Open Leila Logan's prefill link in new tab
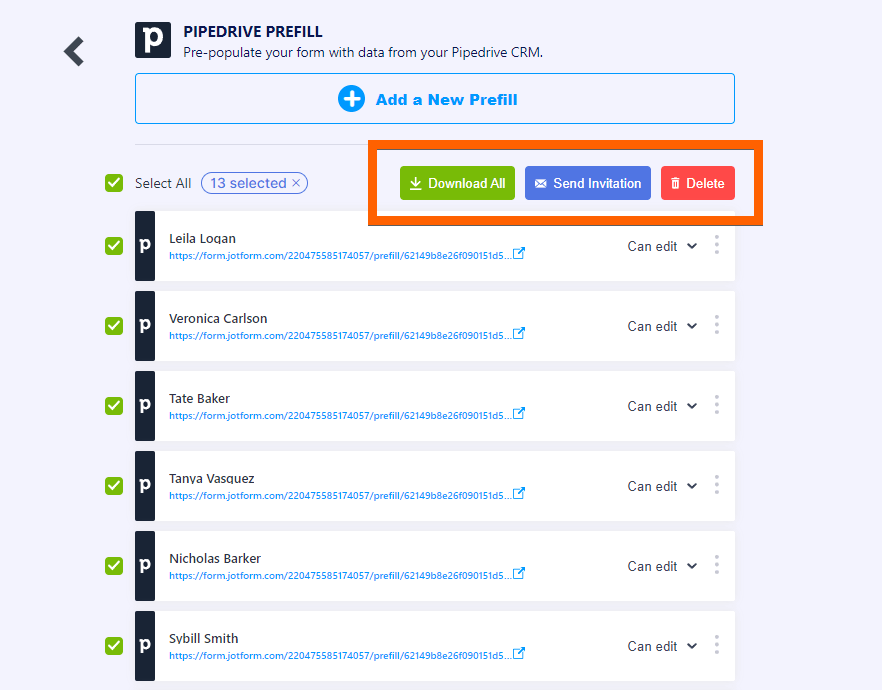Screen dimensions: 882x690 [x=519, y=254]
